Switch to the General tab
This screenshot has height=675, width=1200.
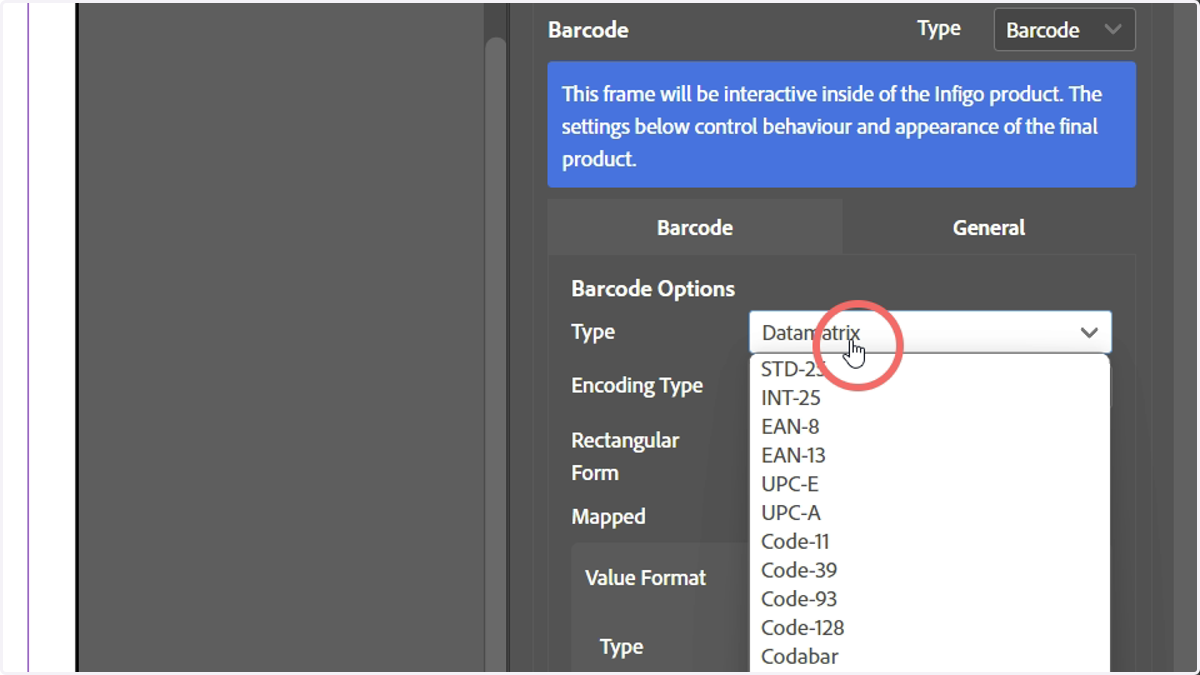[x=989, y=227]
